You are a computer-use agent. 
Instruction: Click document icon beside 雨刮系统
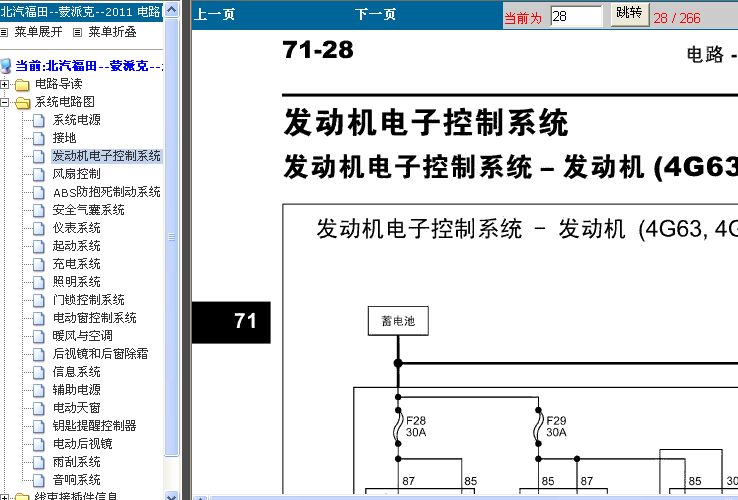[x=39, y=463]
